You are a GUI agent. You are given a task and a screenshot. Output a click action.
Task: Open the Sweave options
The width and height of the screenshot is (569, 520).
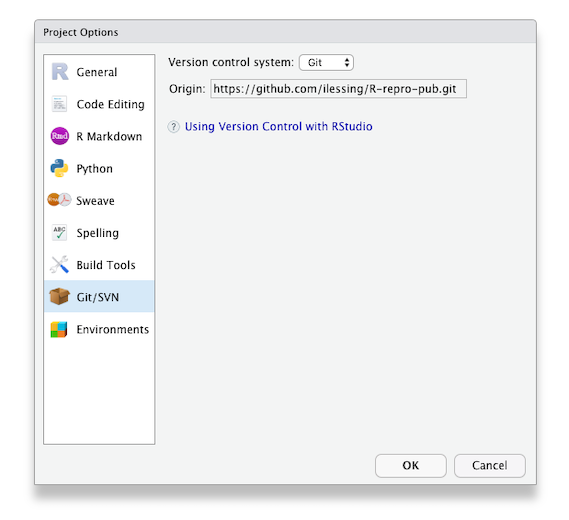tap(99, 200)
